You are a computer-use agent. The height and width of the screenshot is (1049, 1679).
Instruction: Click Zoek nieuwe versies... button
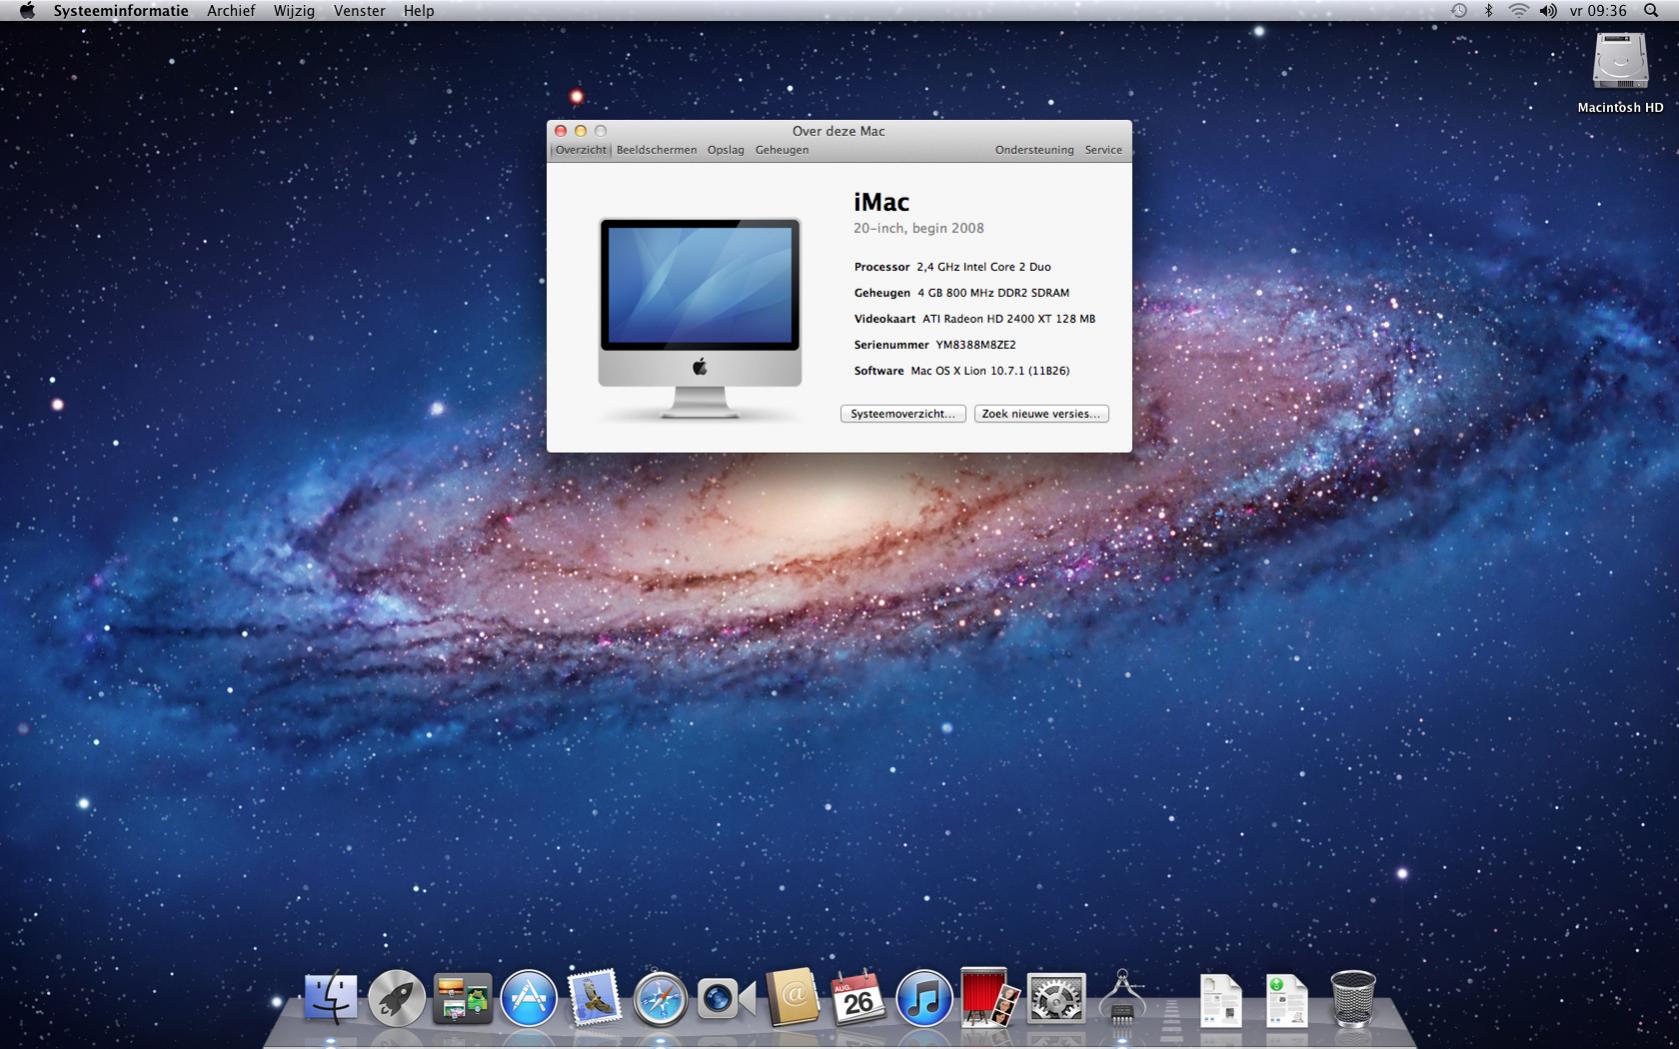coord(1041,414)
